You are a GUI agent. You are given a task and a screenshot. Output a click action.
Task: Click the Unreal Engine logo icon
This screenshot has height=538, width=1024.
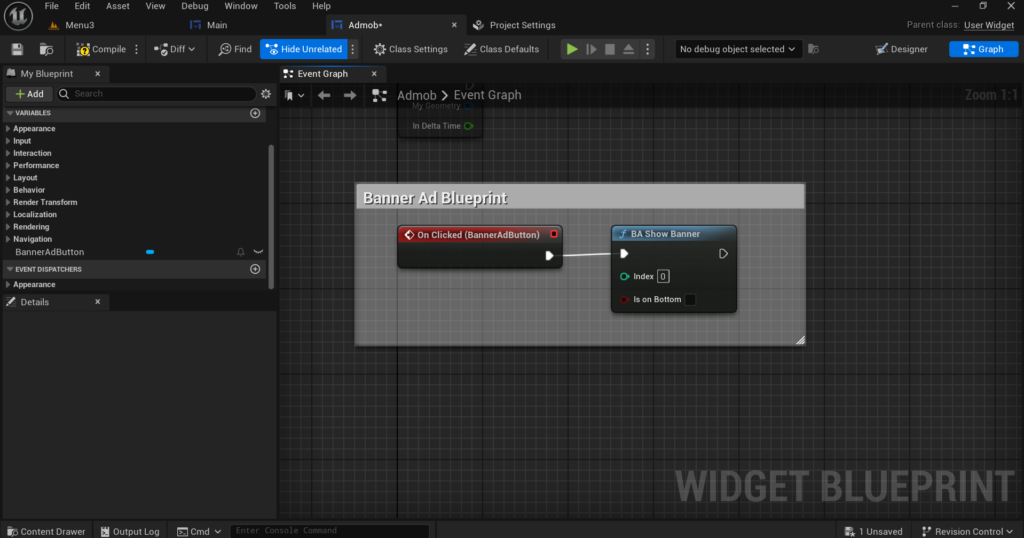tap(18, 16)
